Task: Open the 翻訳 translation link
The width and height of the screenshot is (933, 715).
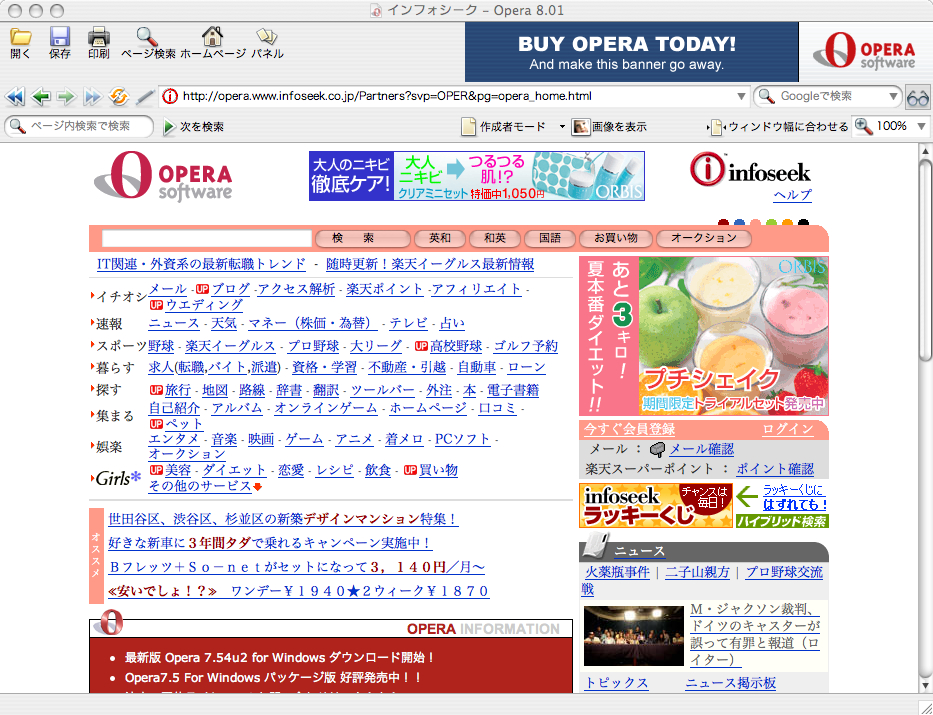Action: (x=326, y=391)
